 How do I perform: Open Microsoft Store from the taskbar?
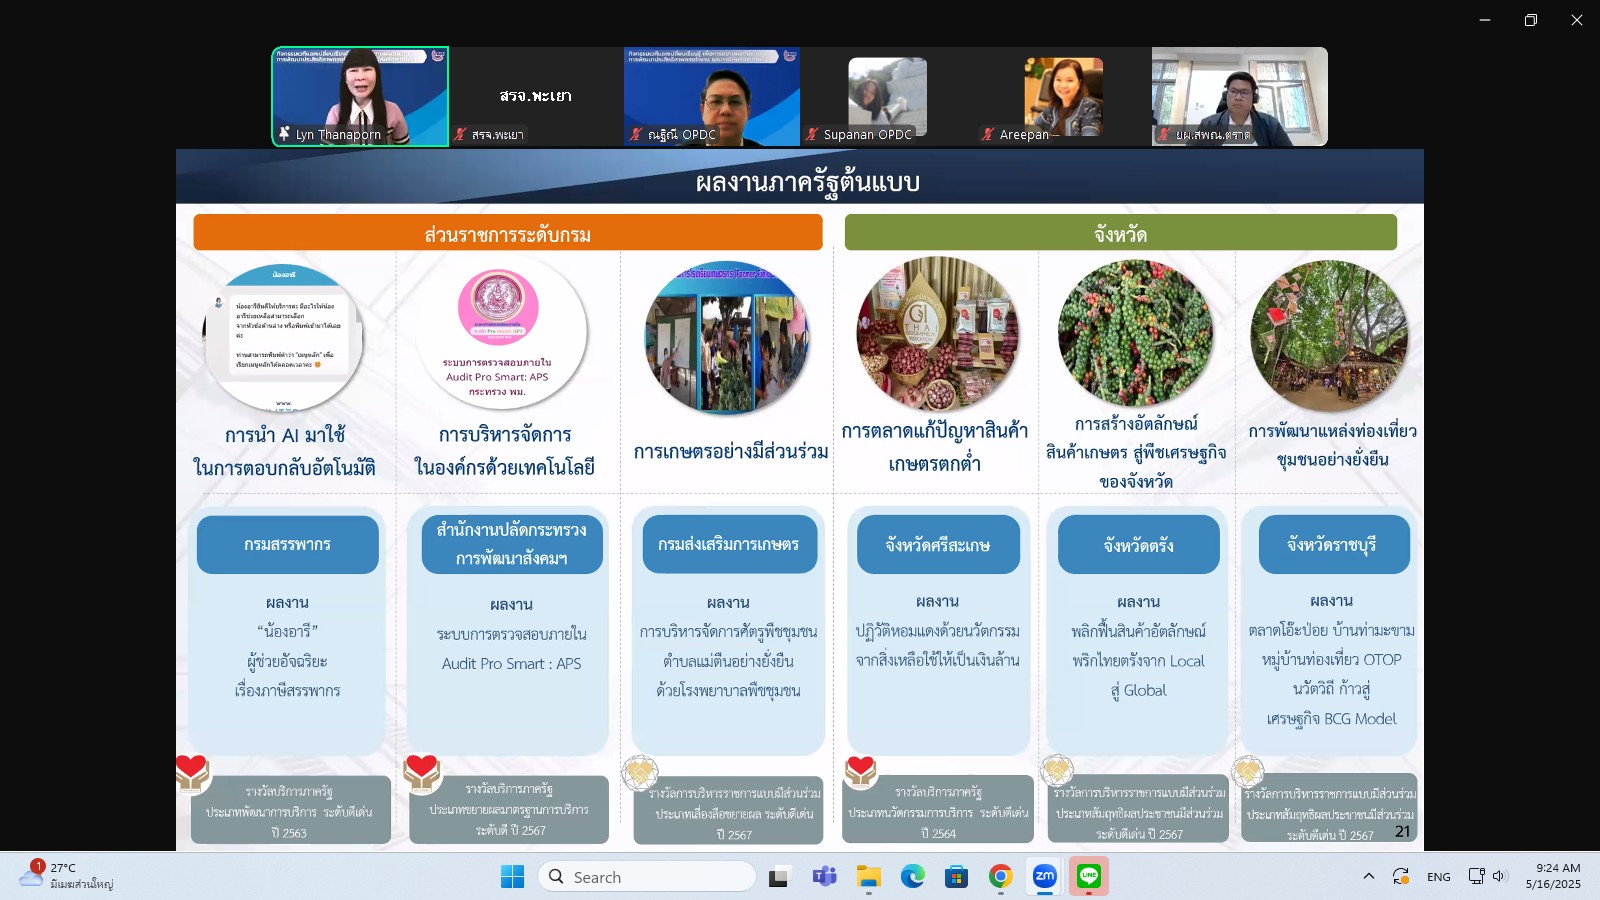(x=956, y=877)
